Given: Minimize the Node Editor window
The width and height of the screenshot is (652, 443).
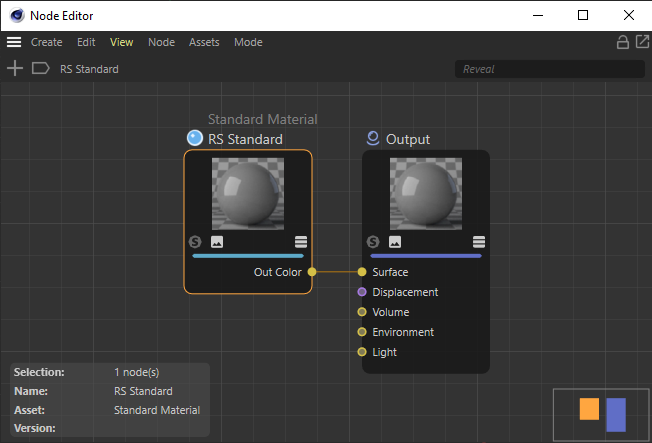Looking at the screenshot, I should (538, 15).
